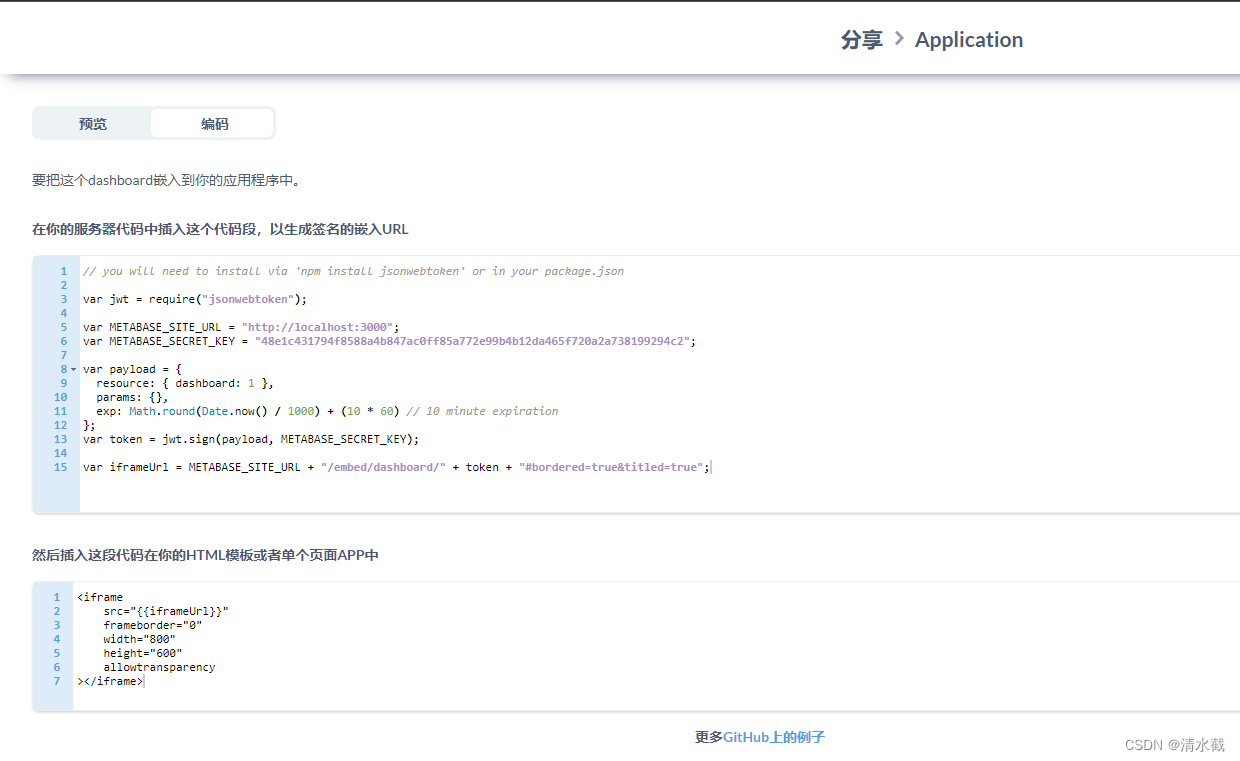Viewport: 1240px width, 761px height.
Task: Click the iframeUrl assignment line
Action: 396,467
